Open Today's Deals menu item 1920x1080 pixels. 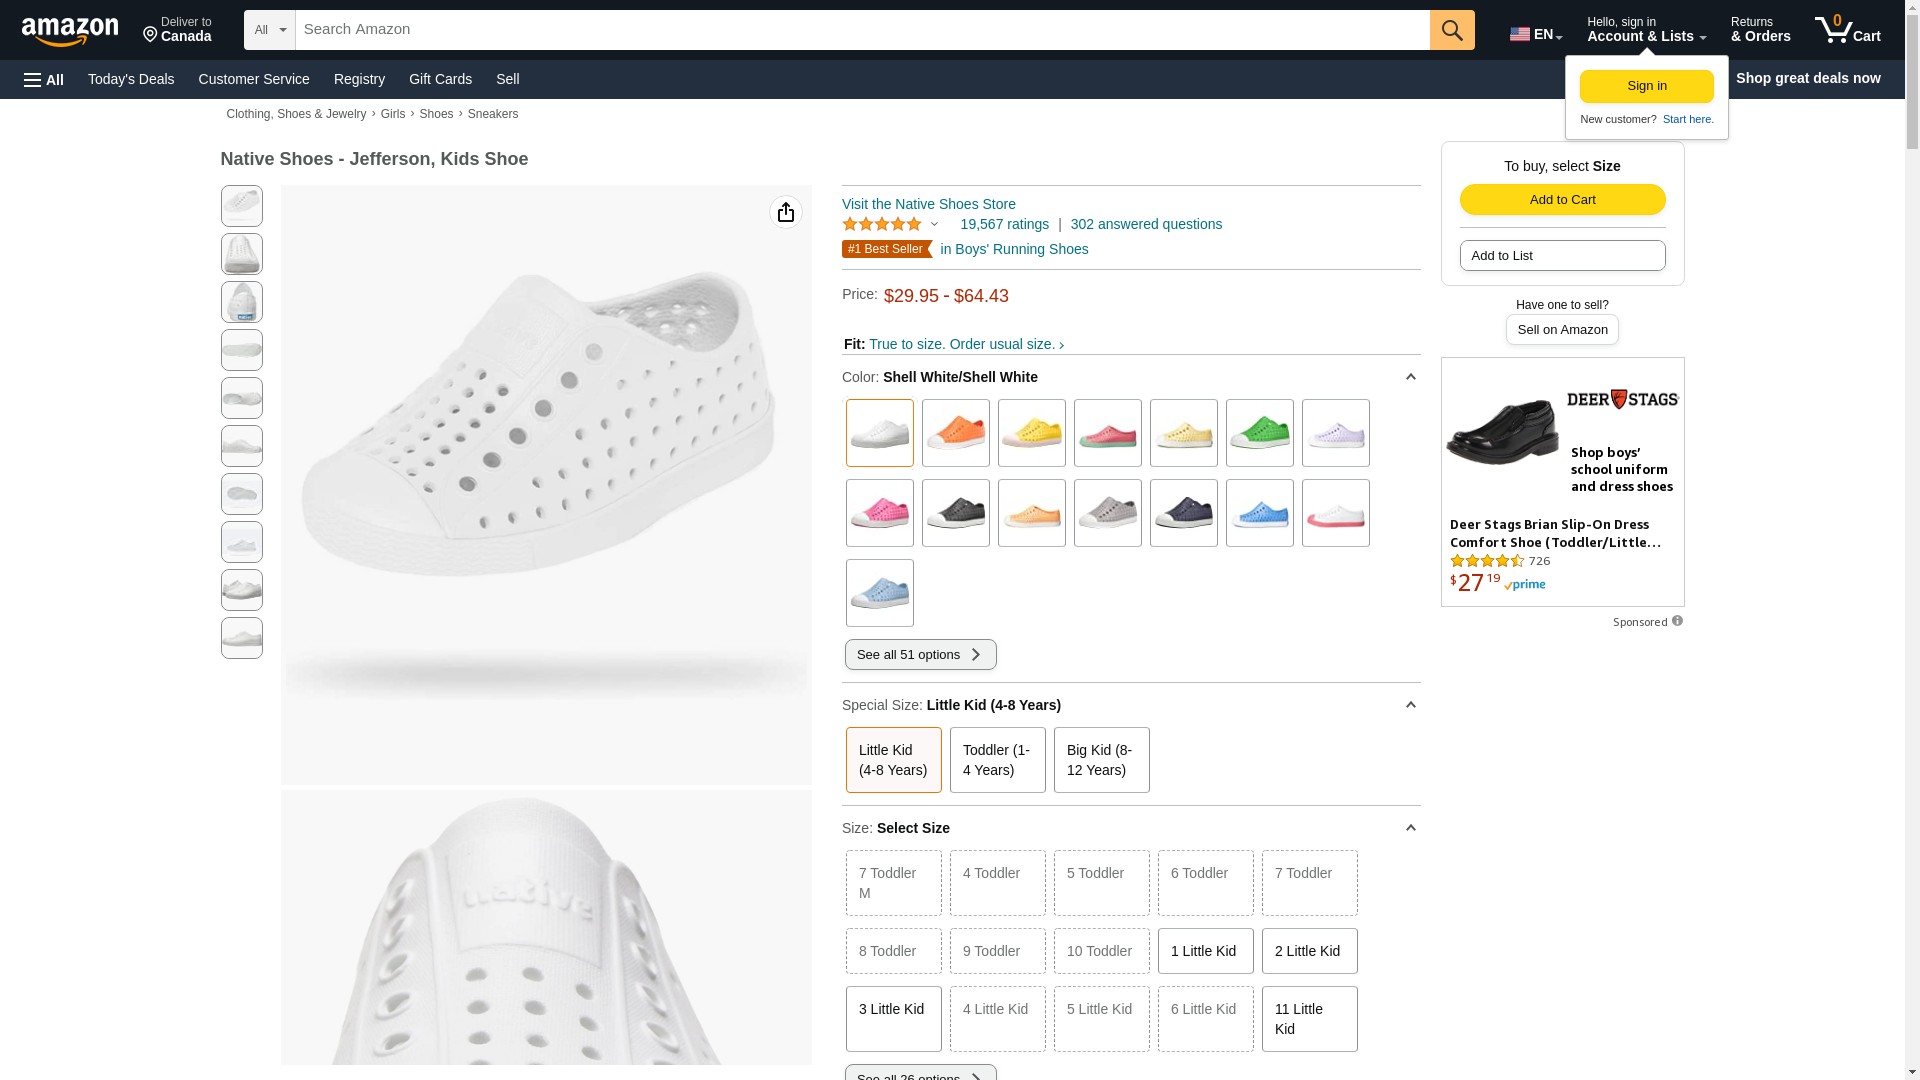click(x=131, y=79)
